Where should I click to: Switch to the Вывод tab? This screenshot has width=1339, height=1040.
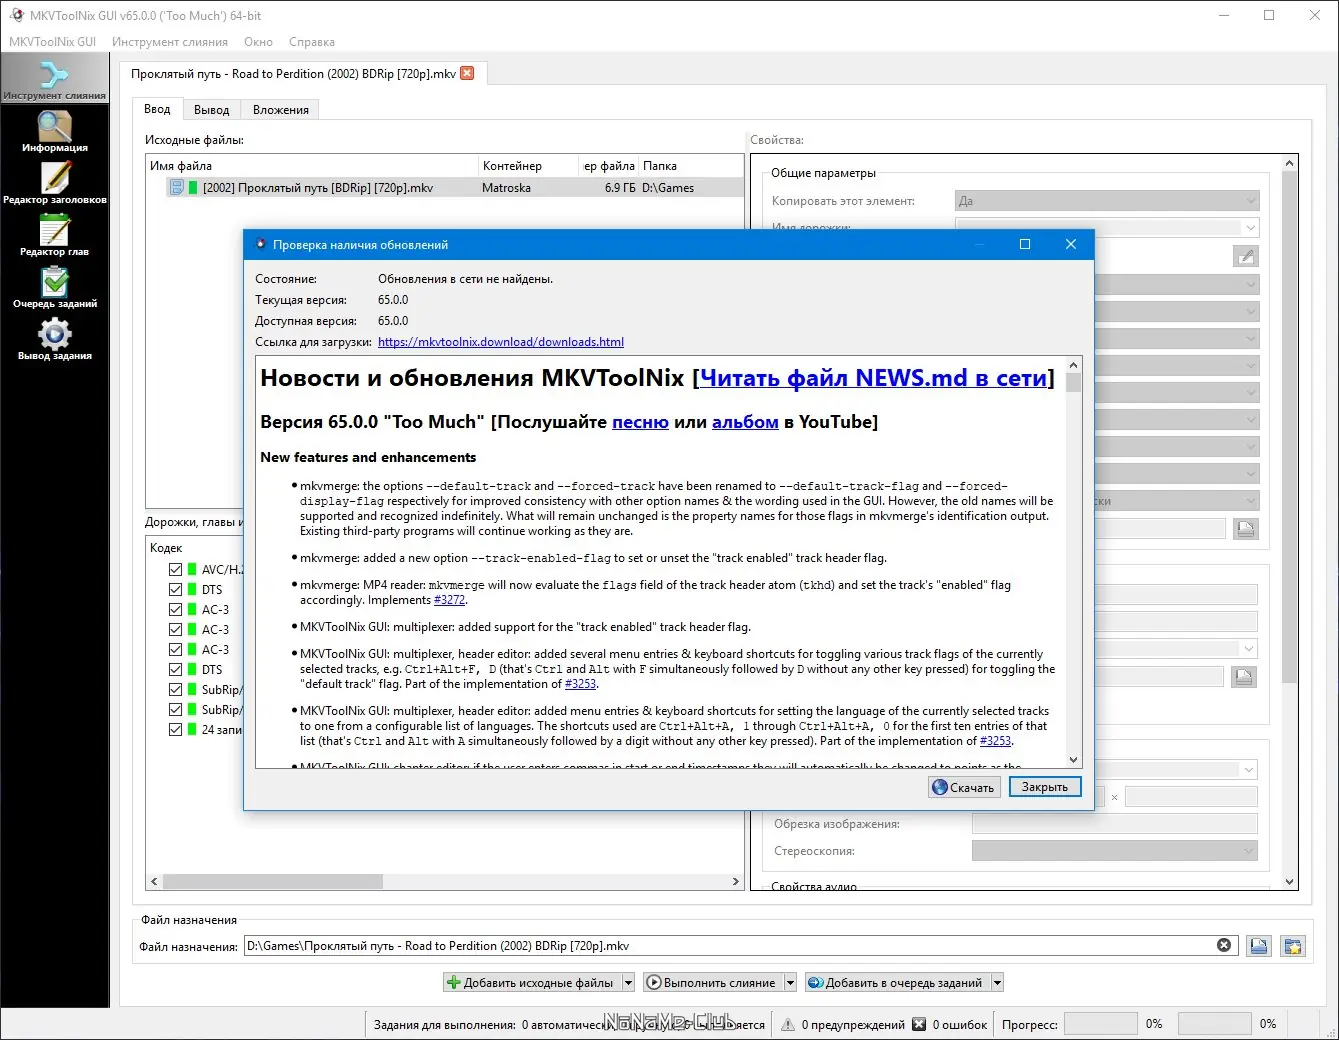click(212, 110)
